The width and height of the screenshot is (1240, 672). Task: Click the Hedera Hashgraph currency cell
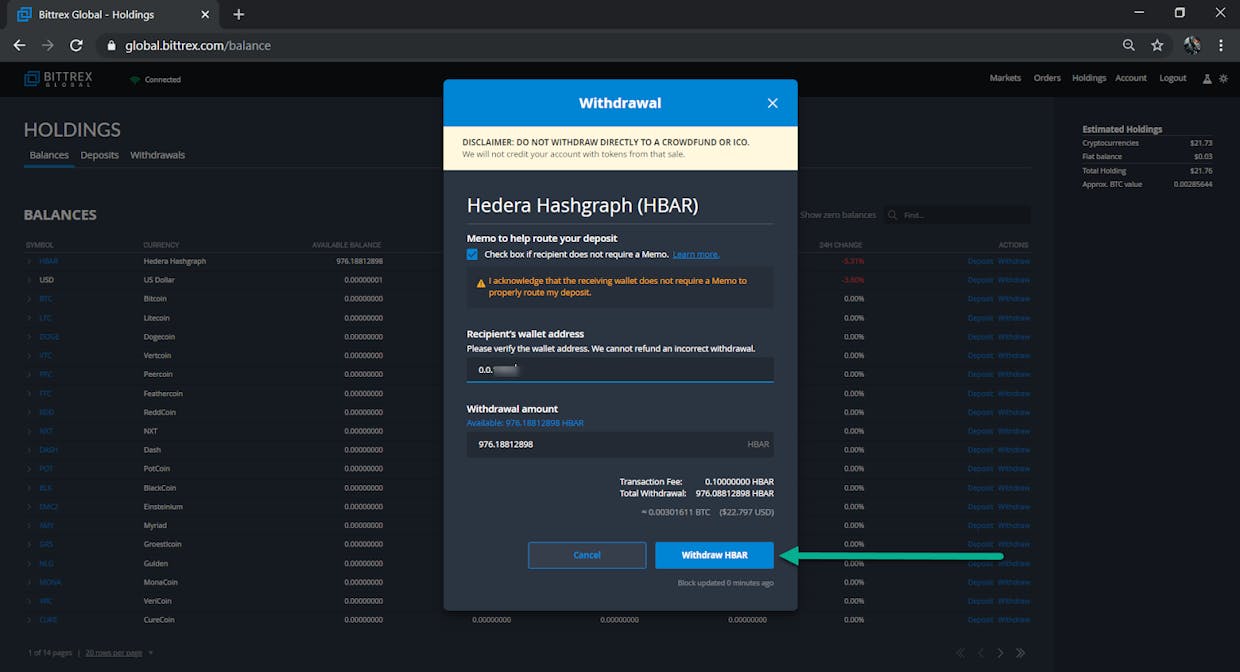(175, 261)
